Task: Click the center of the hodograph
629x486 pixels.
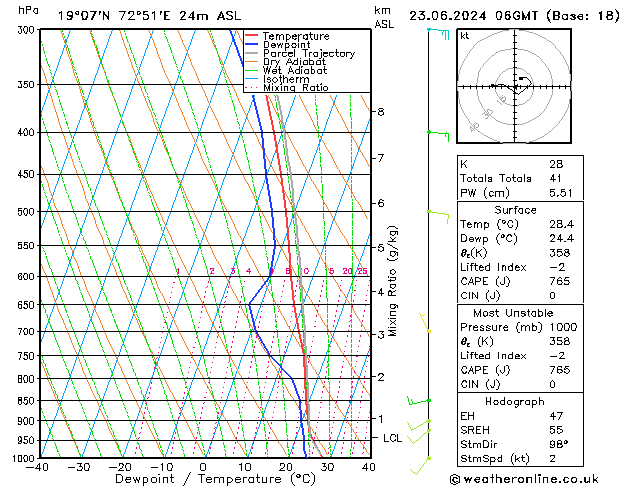Action: tap(515, 87)
